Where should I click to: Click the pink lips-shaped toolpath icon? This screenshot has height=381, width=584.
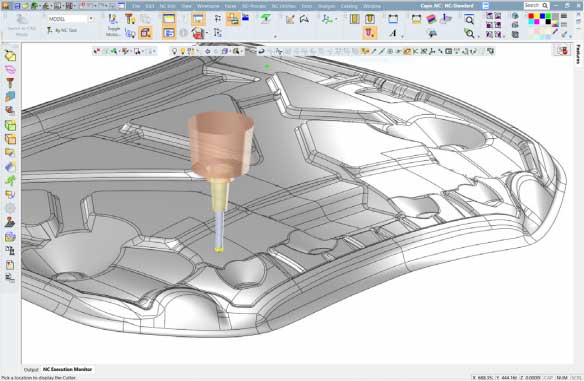(10, 69)
